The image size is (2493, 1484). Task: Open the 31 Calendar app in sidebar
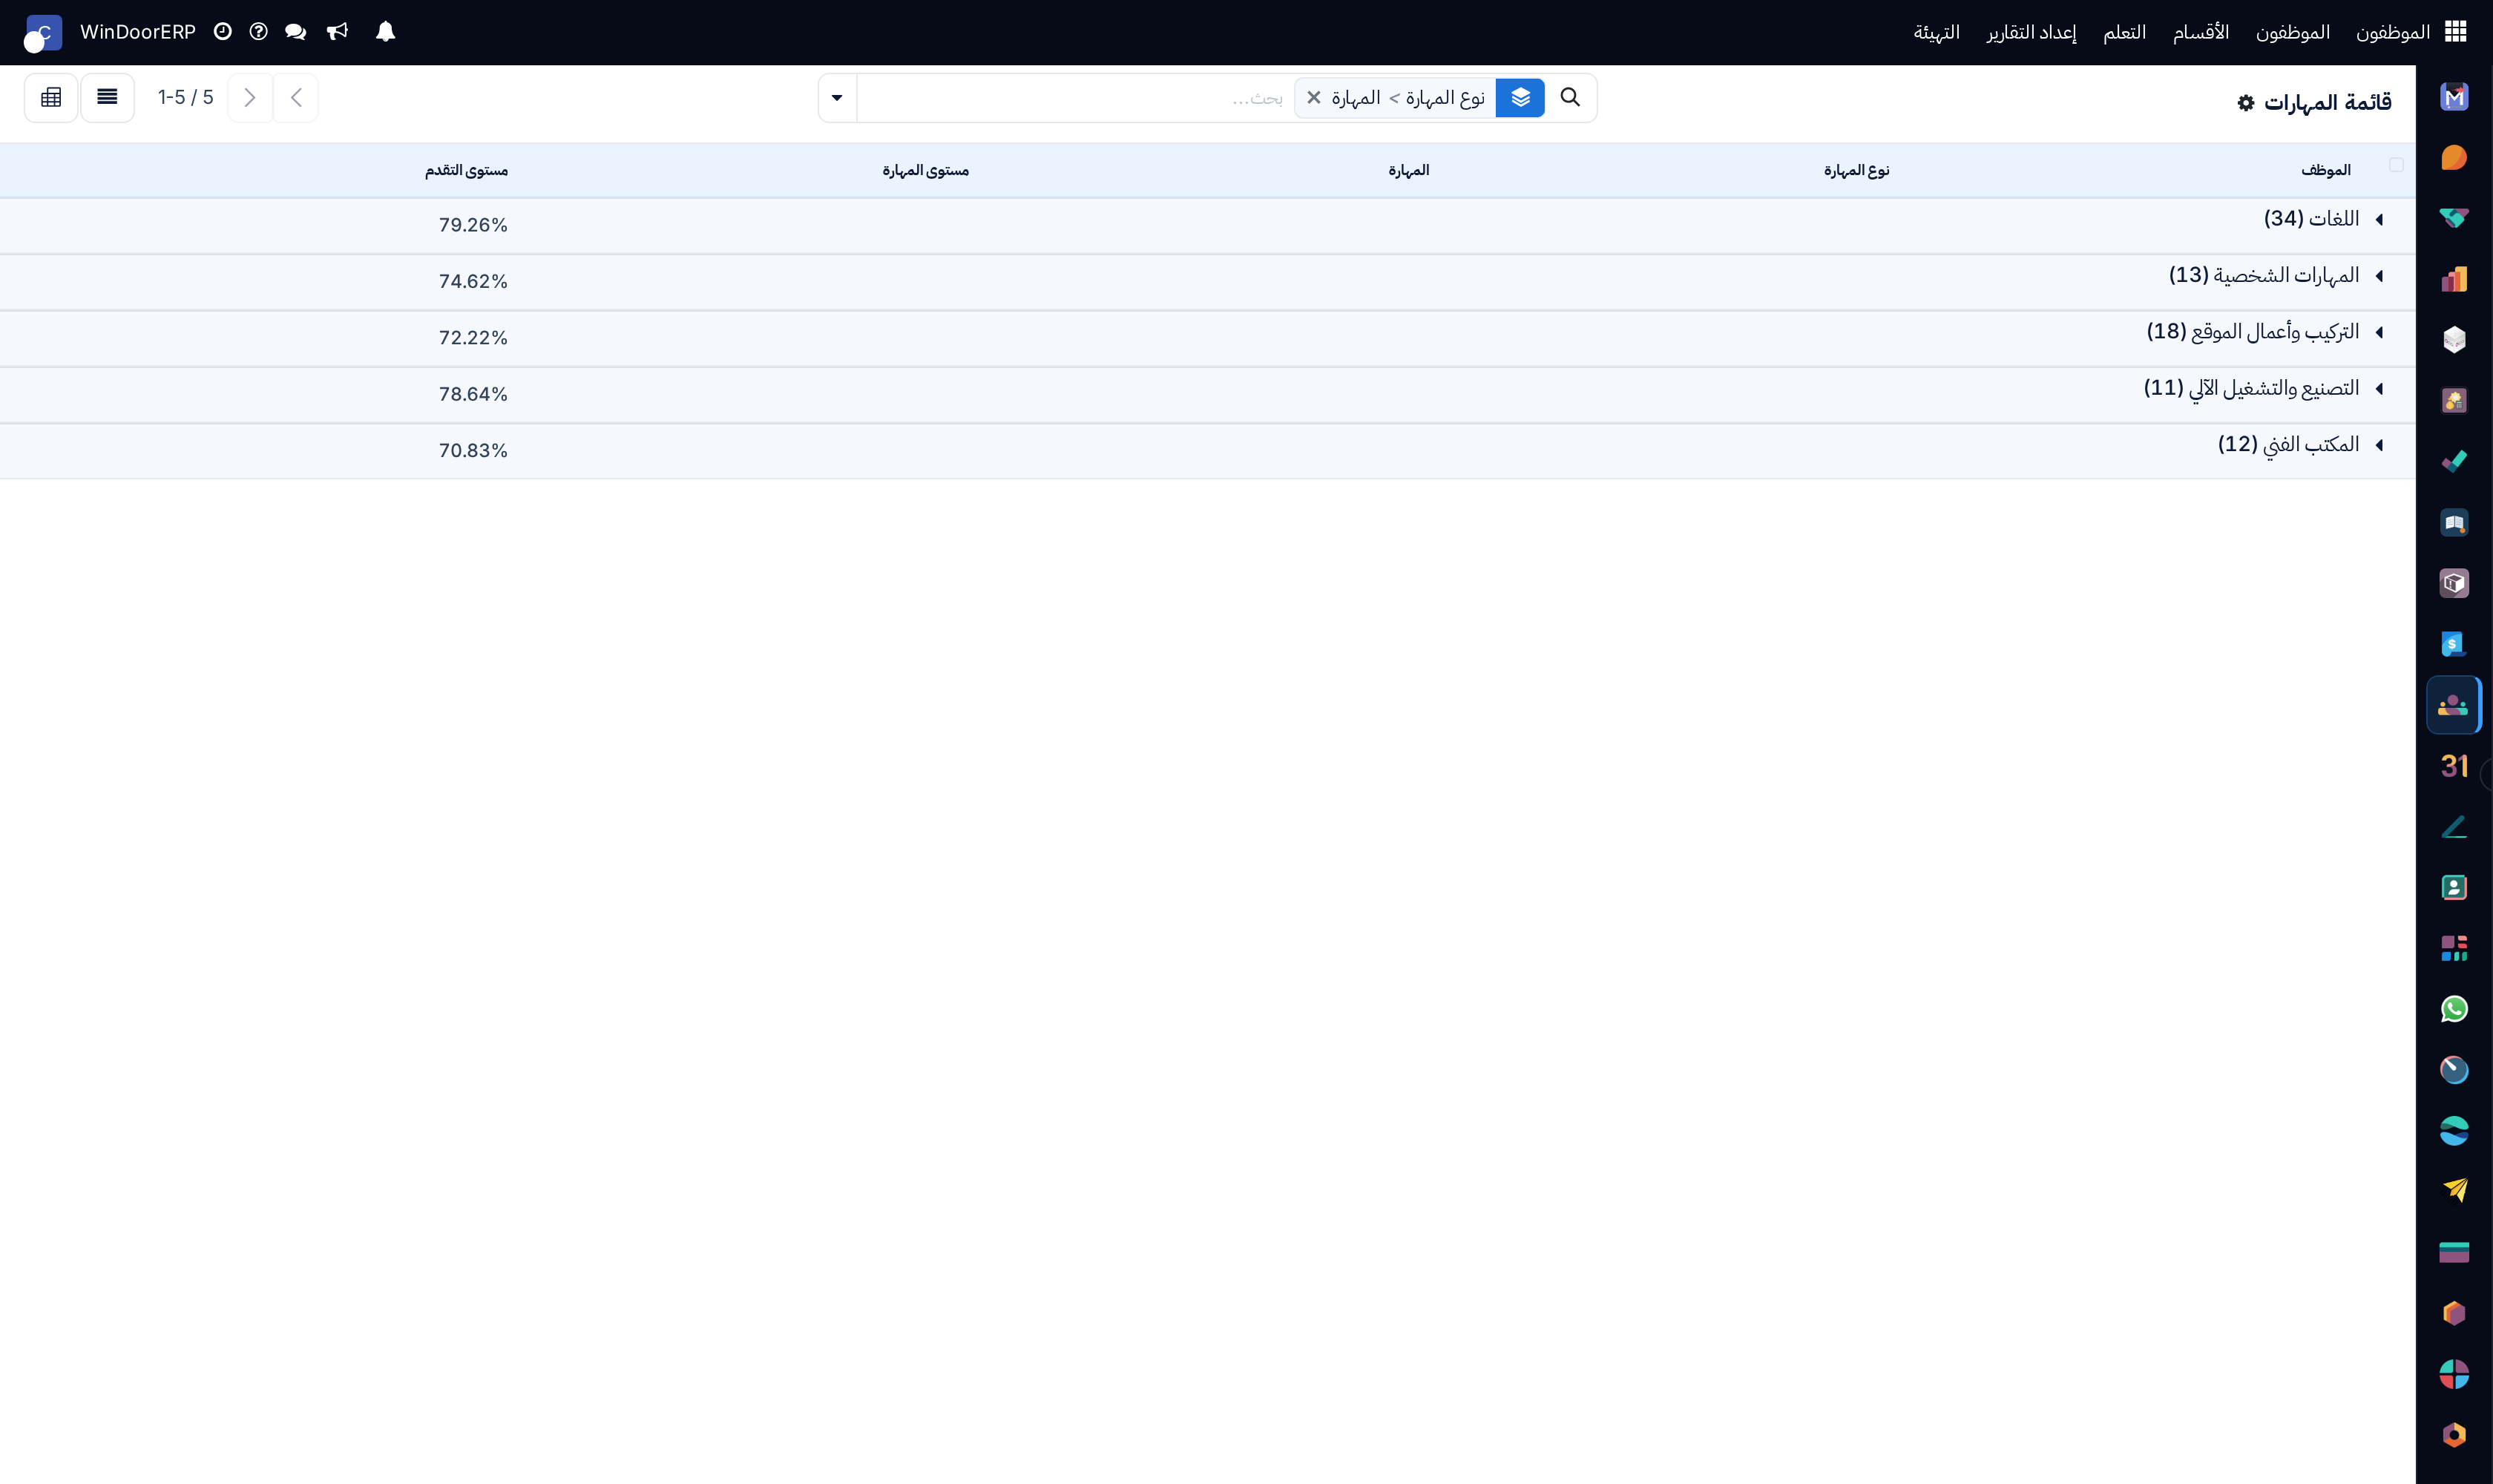2454,766
